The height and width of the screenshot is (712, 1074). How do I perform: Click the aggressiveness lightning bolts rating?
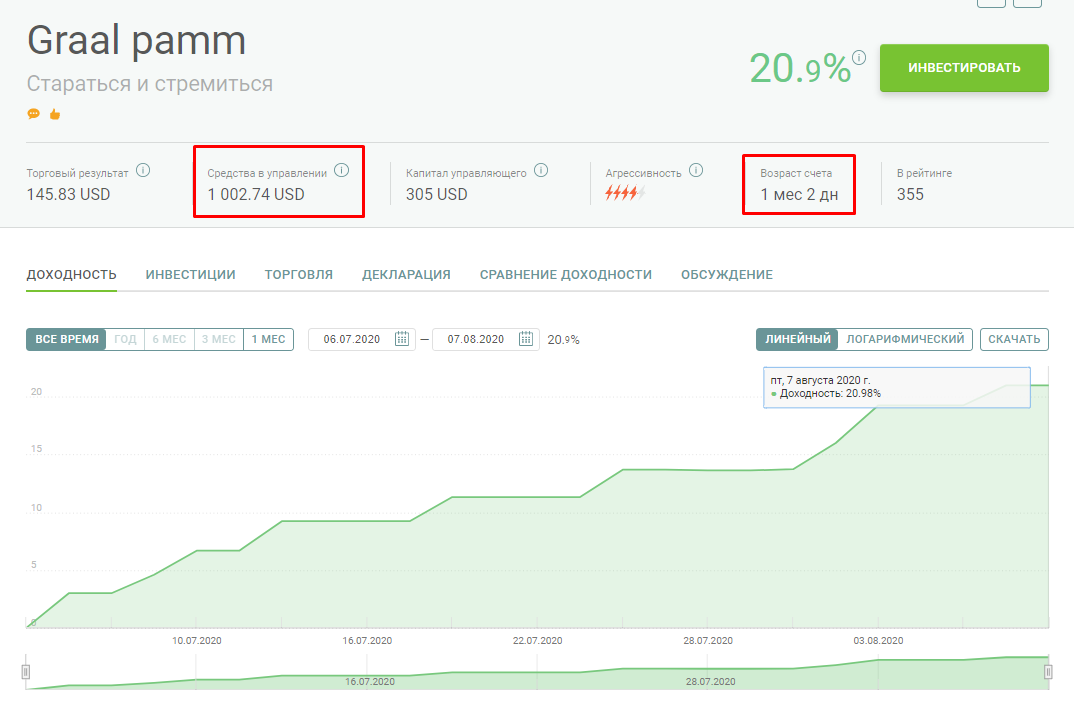625,193
